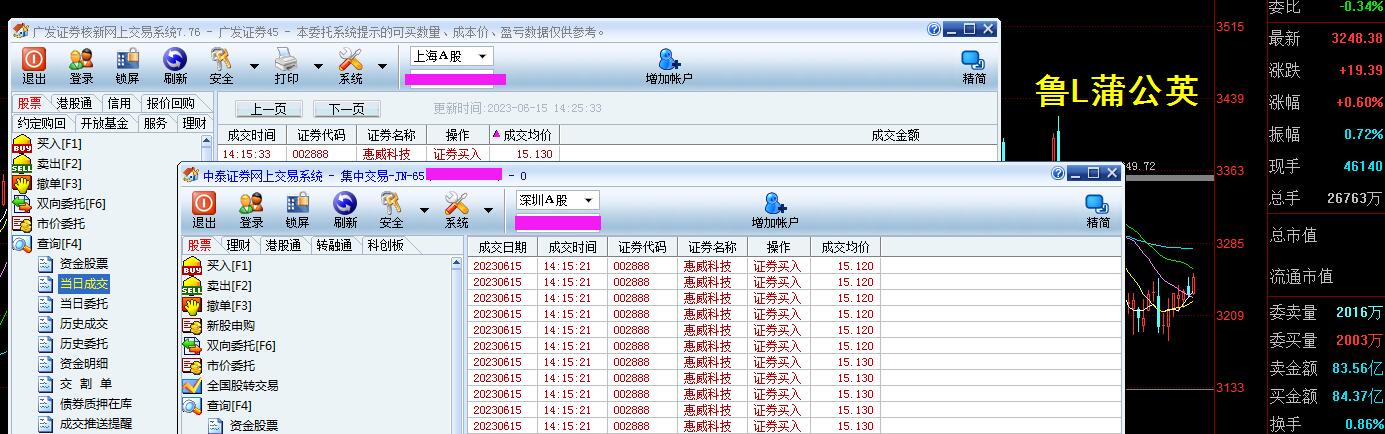Expand 系统 dropdown arrow in 中泰证券 toolbar
This screenshot has height=434, width=1385.
pos(488,211)
